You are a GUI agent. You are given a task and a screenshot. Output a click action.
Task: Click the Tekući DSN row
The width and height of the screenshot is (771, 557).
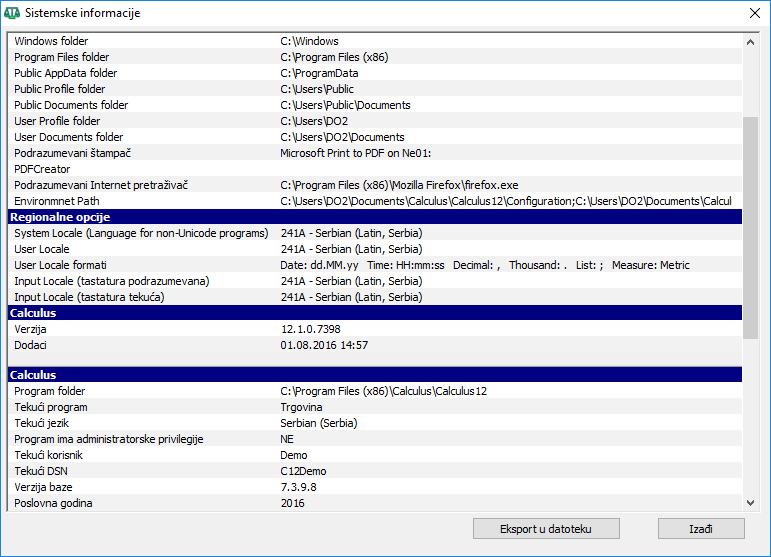pyautogui.click(x=374, y=471)
